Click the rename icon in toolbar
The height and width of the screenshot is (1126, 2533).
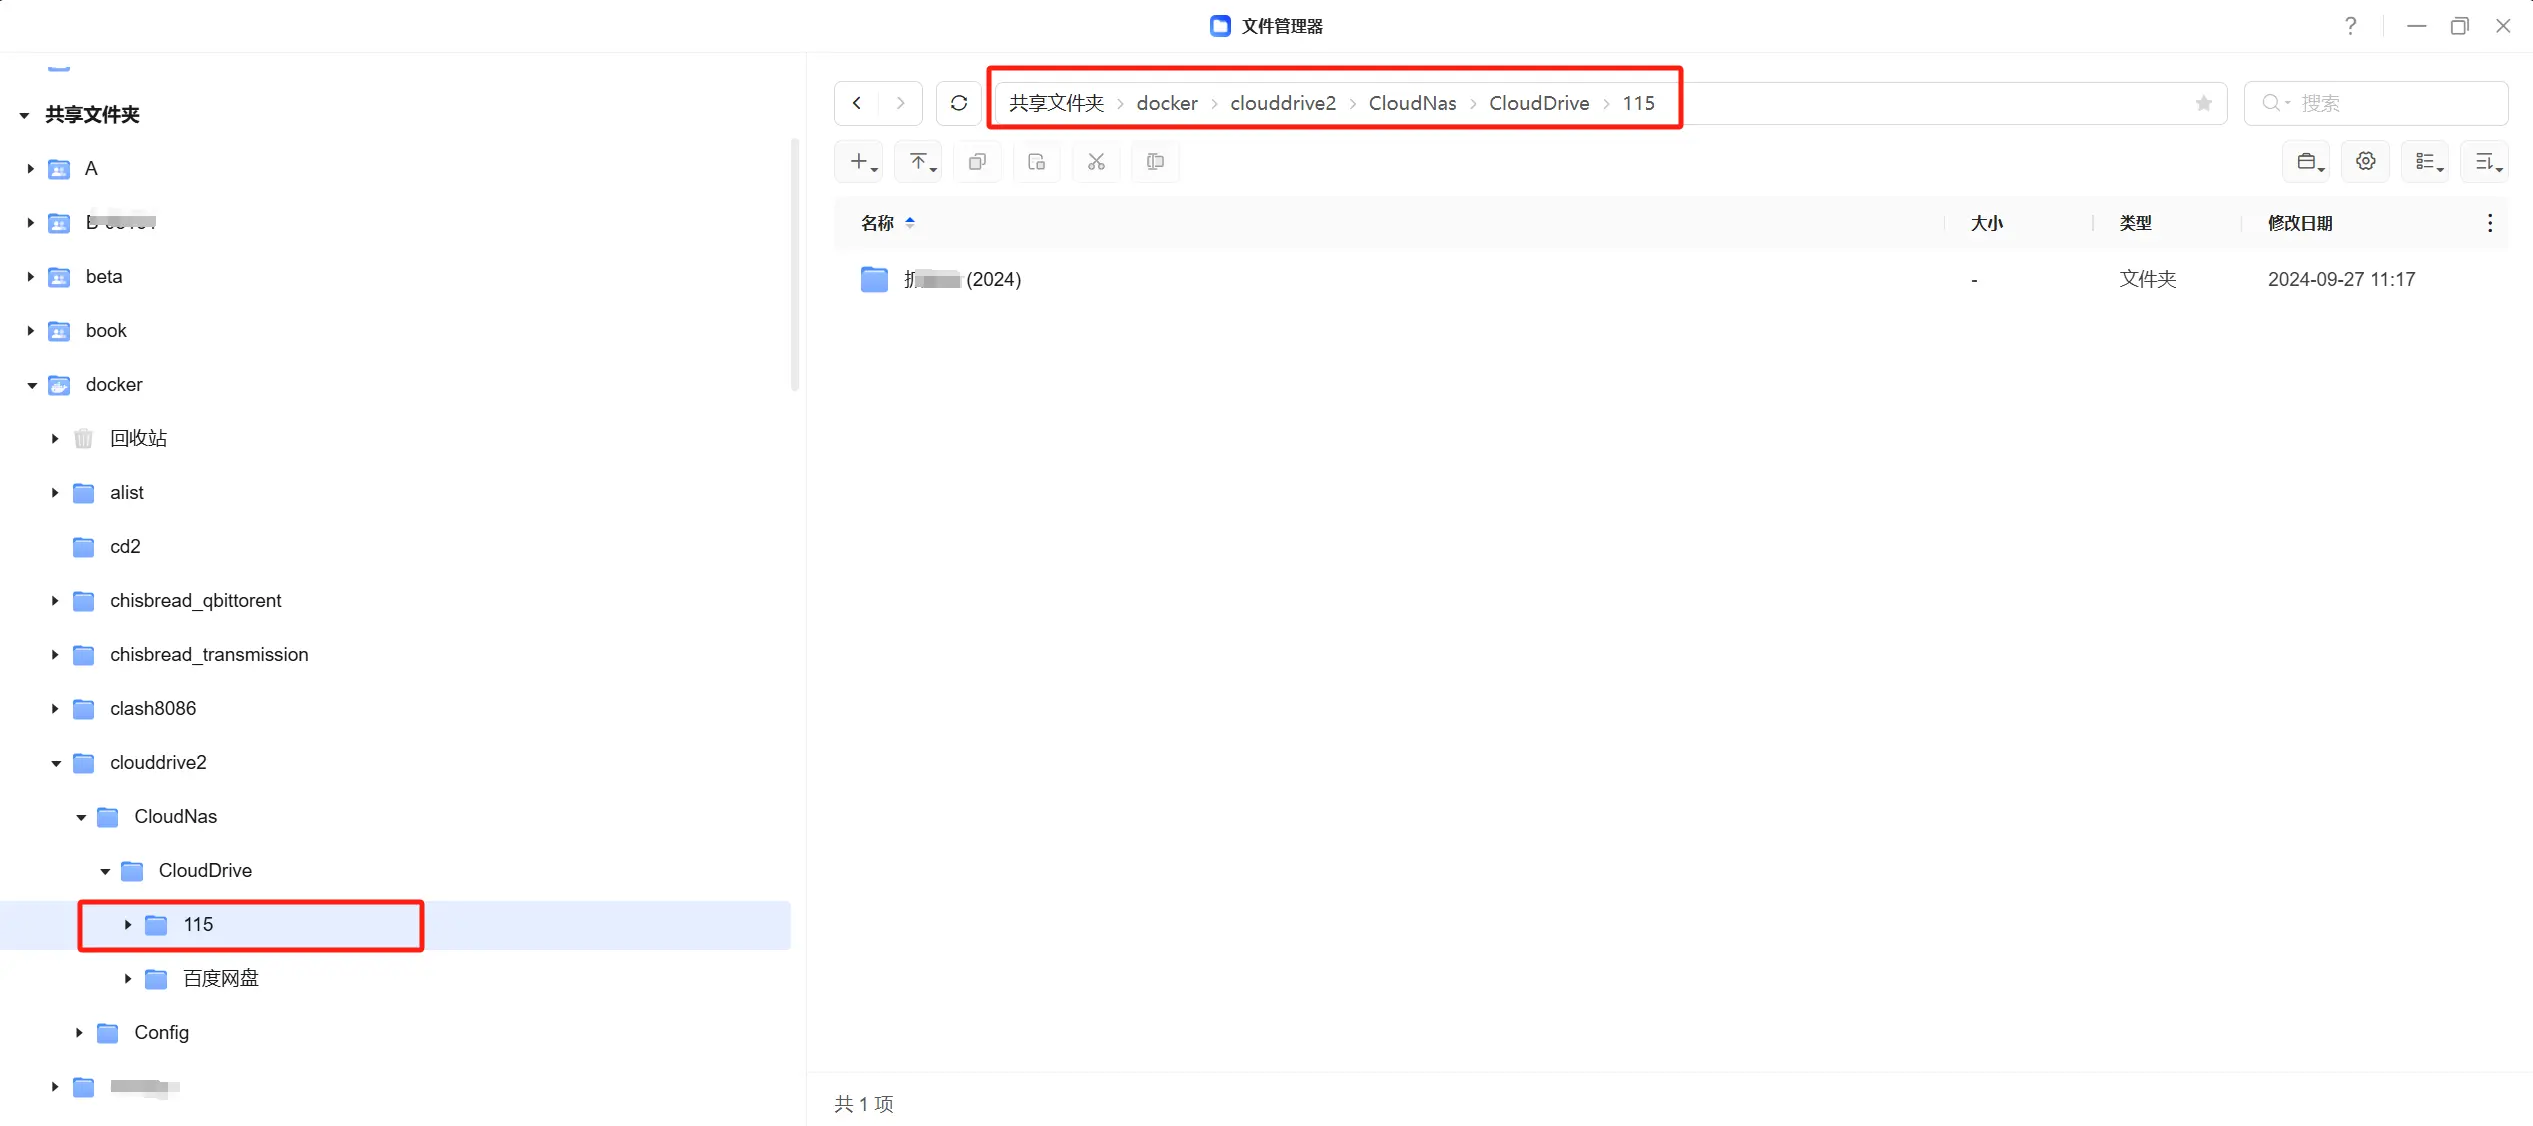click(x=1155, y=162)
